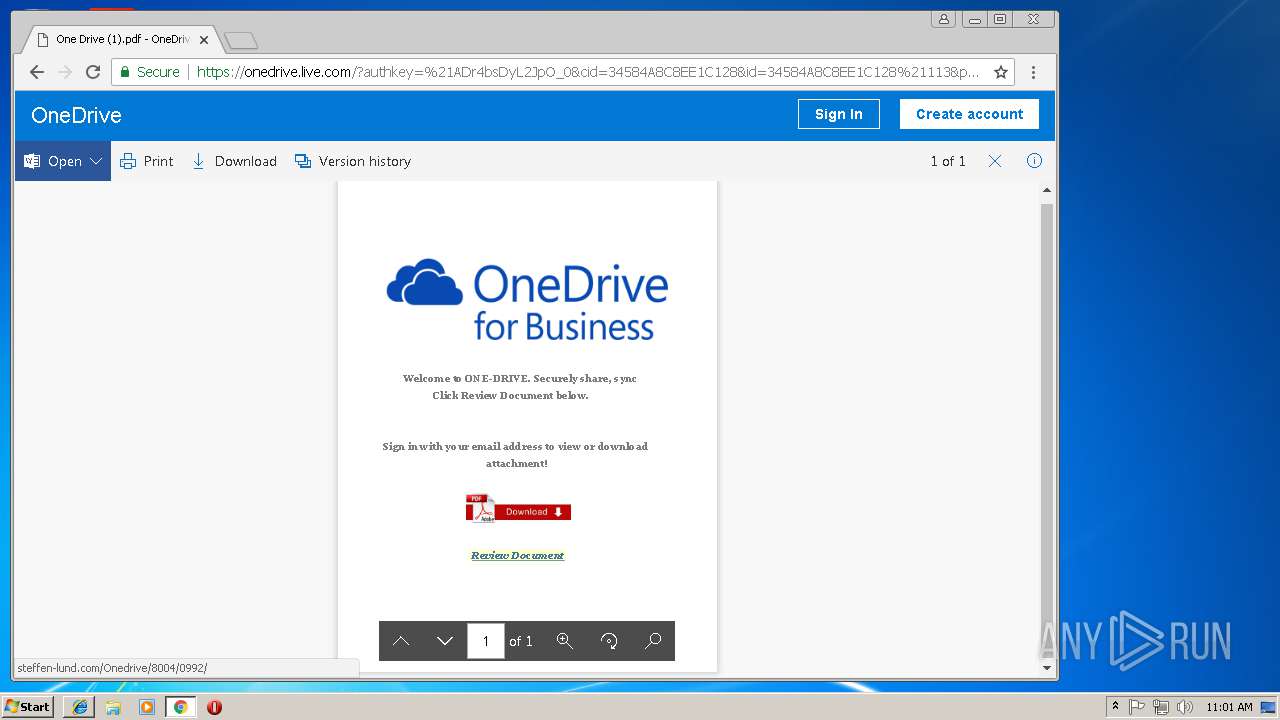1280x720 pixels.
Task: Close the file preview with X
Action: [x=995, y=161]
